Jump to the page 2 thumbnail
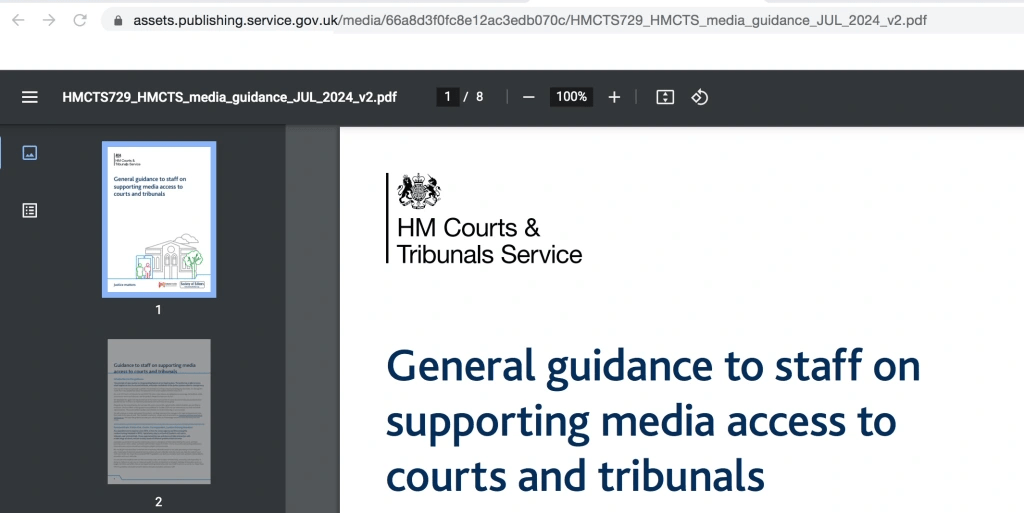This screenshot has width=1024, height=513. coord(158,411)
